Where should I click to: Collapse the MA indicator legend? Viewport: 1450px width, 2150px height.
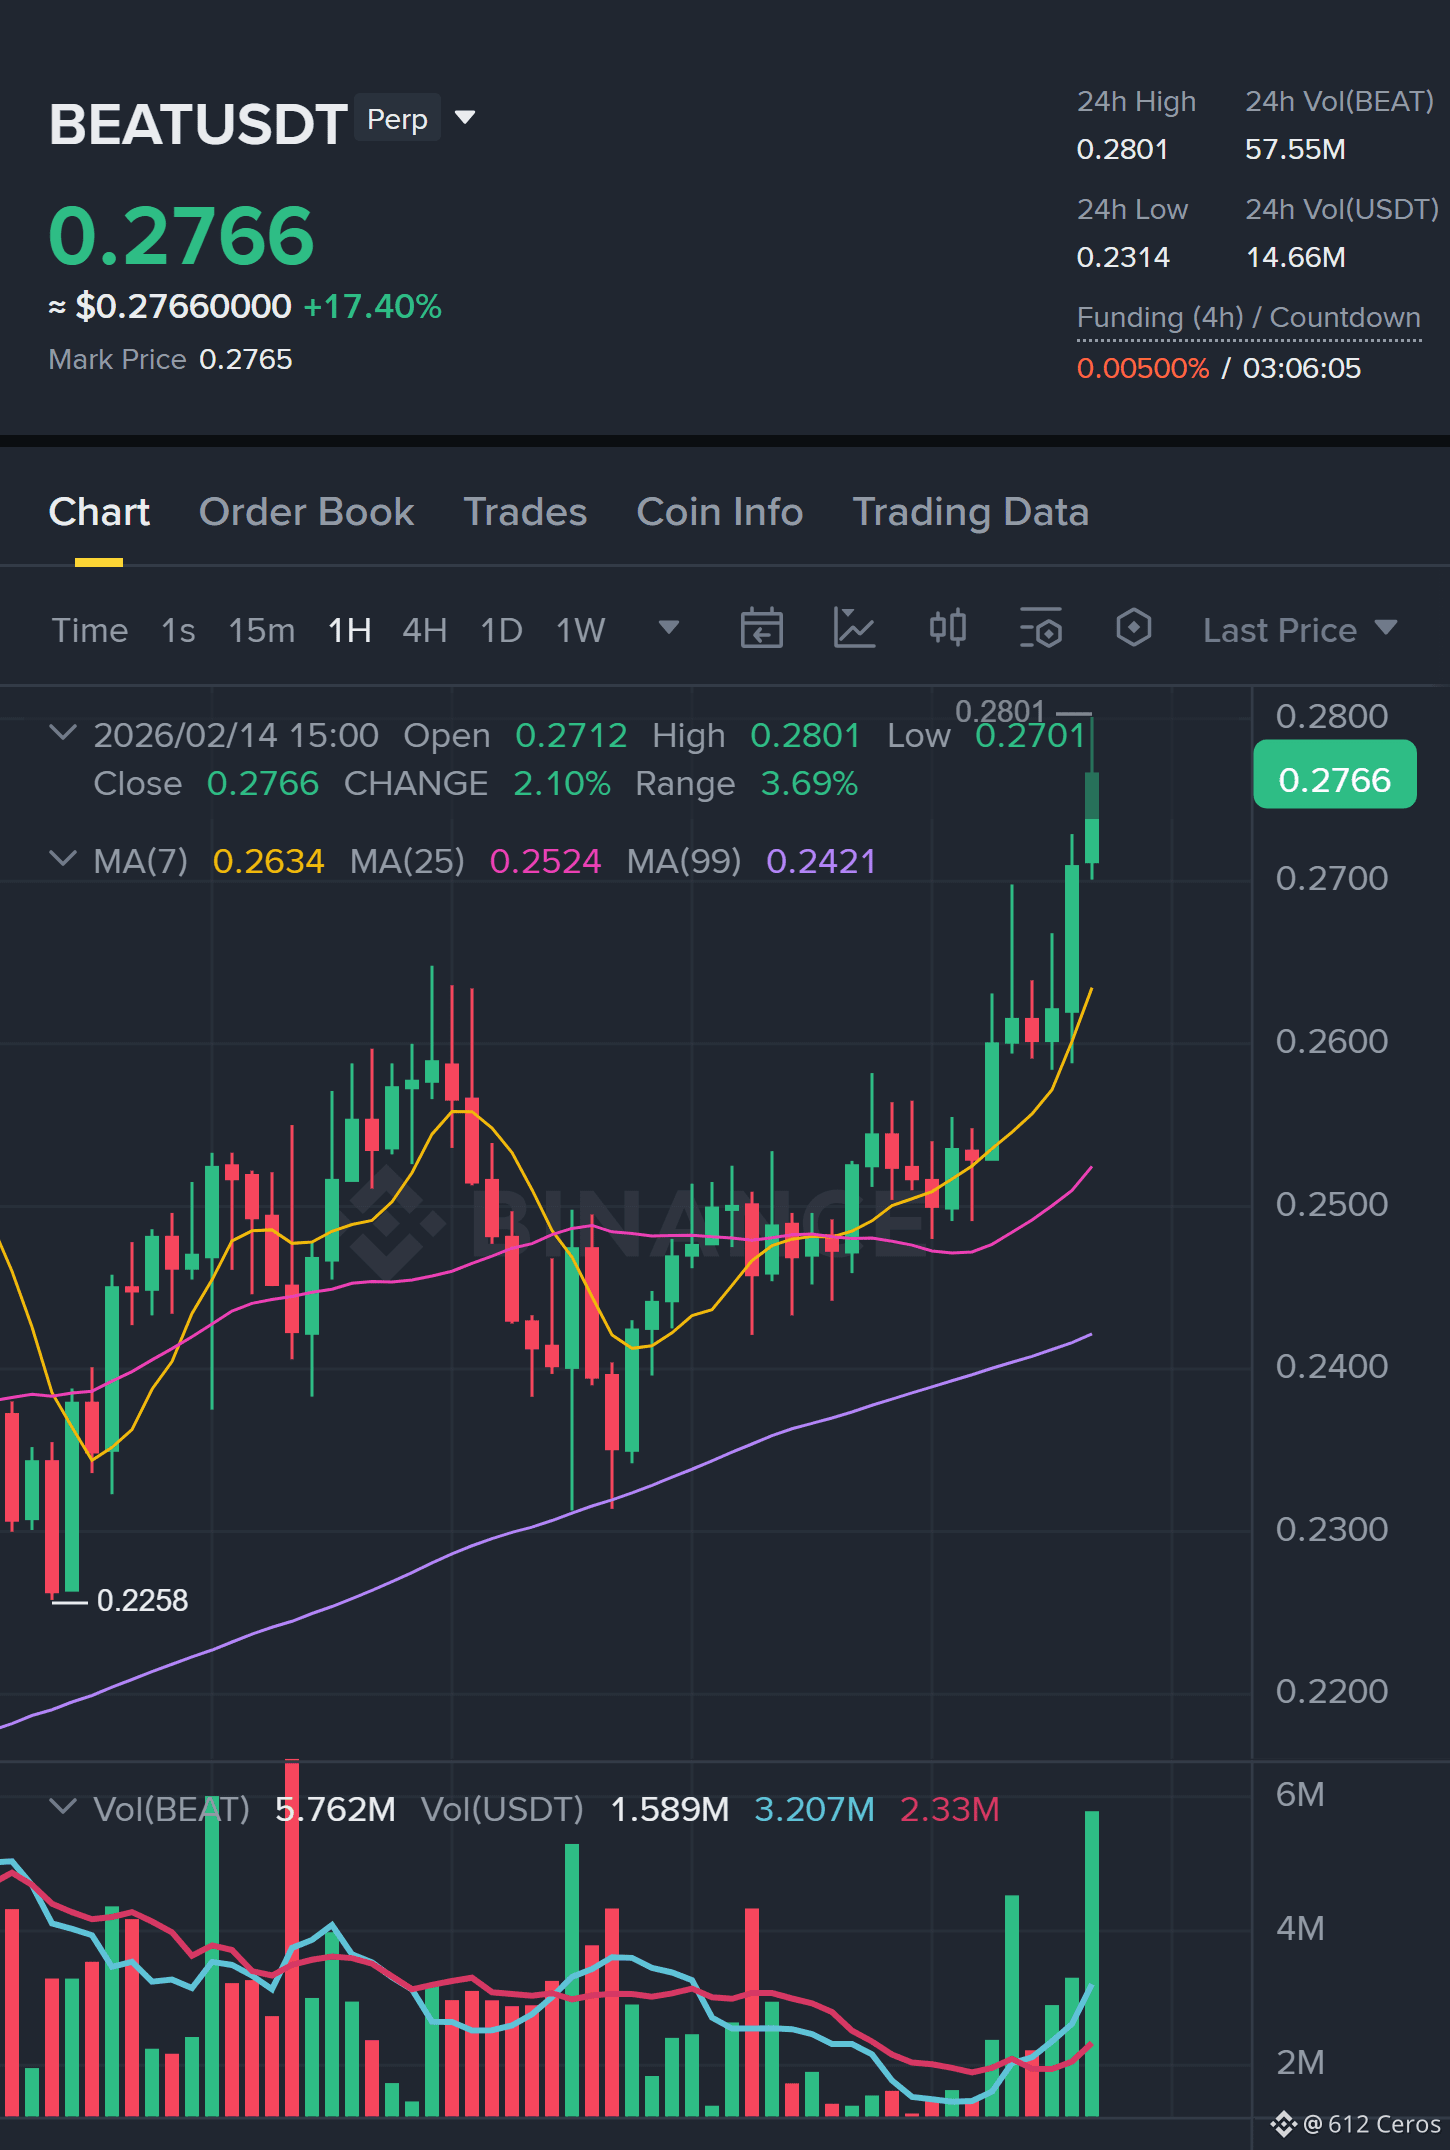62,859
